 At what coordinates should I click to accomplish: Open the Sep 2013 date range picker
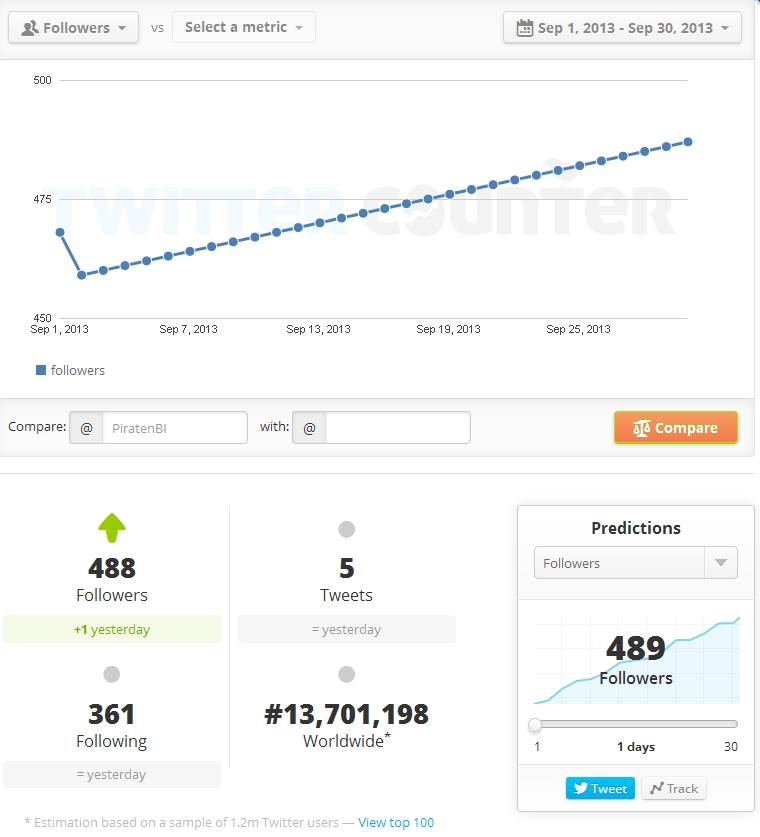tap(622, 28)
